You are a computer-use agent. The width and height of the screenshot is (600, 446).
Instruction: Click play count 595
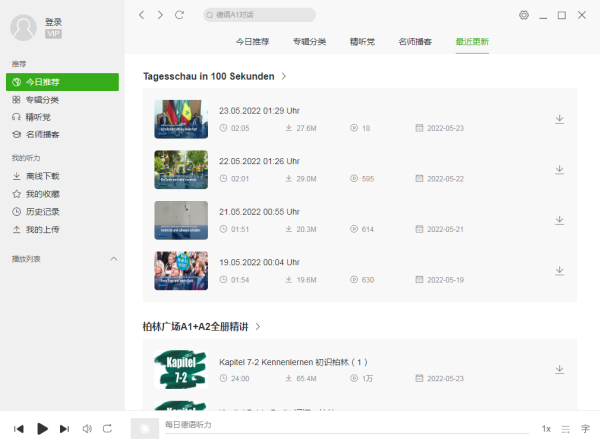(368, 179)
